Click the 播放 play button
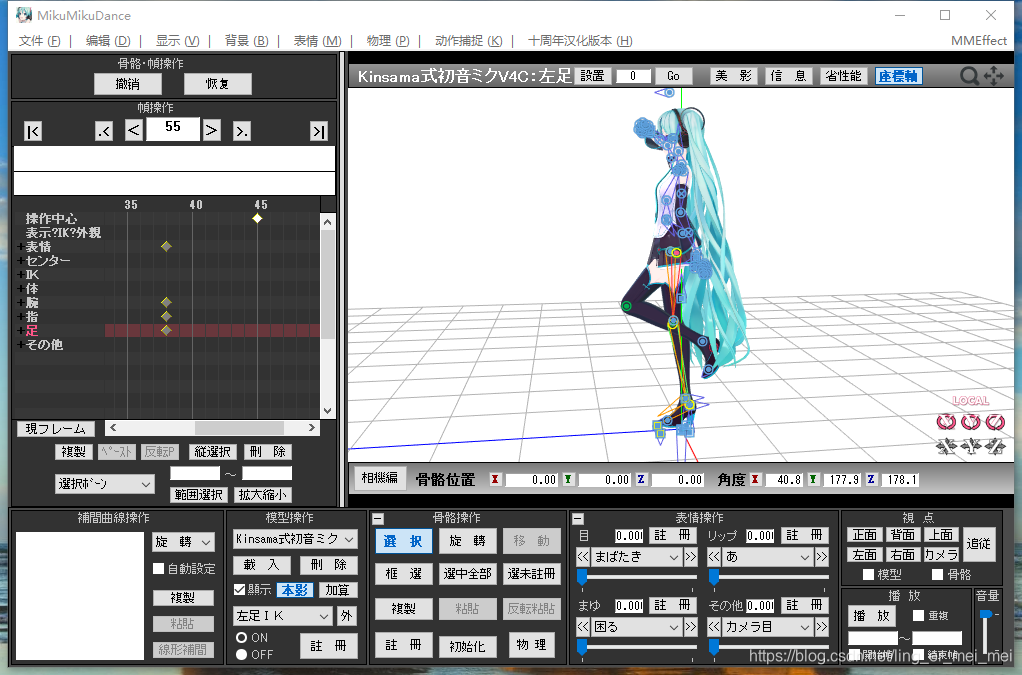This screenshot has height=675, width=1022. (871, 616)
